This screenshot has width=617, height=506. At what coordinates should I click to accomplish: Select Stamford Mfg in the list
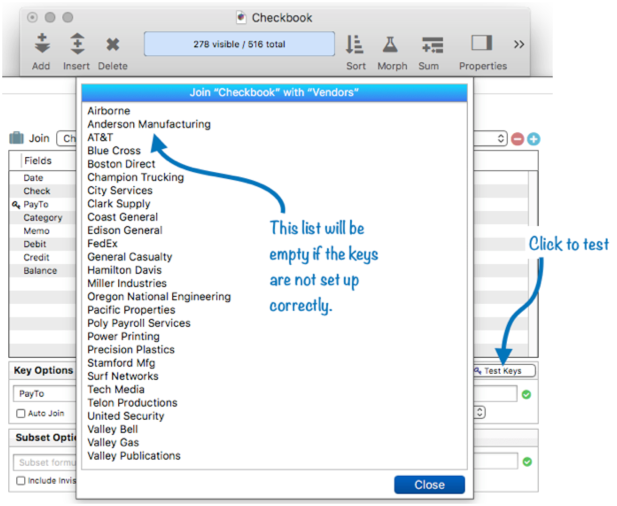[x=121, y=363]
